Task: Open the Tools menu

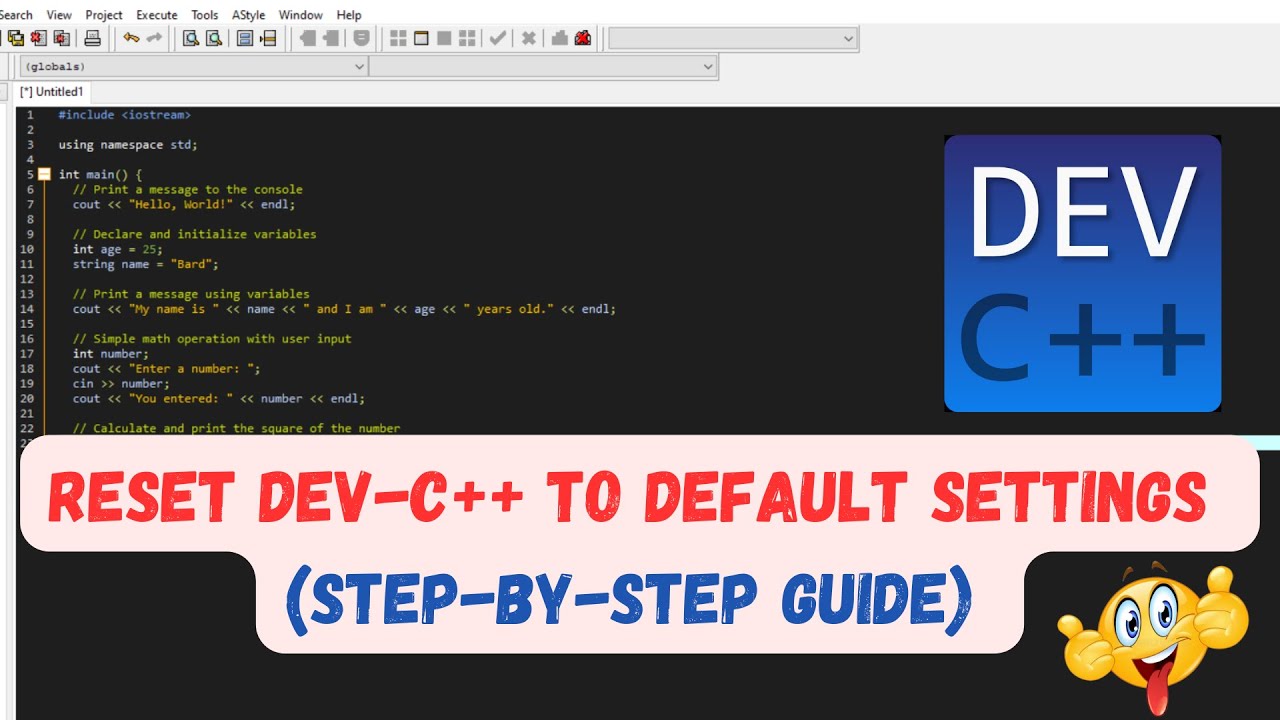Action: coord(205,15)
